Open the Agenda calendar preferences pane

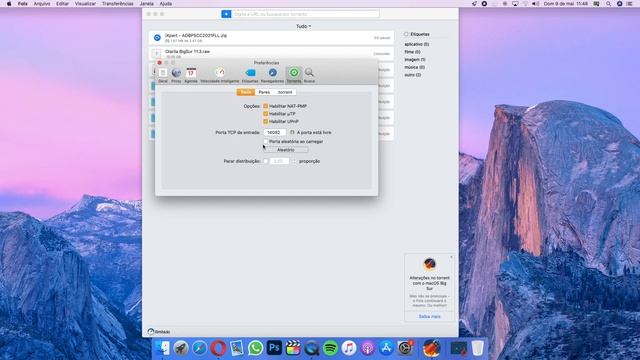pyautogui.click(x=191, y=75)
